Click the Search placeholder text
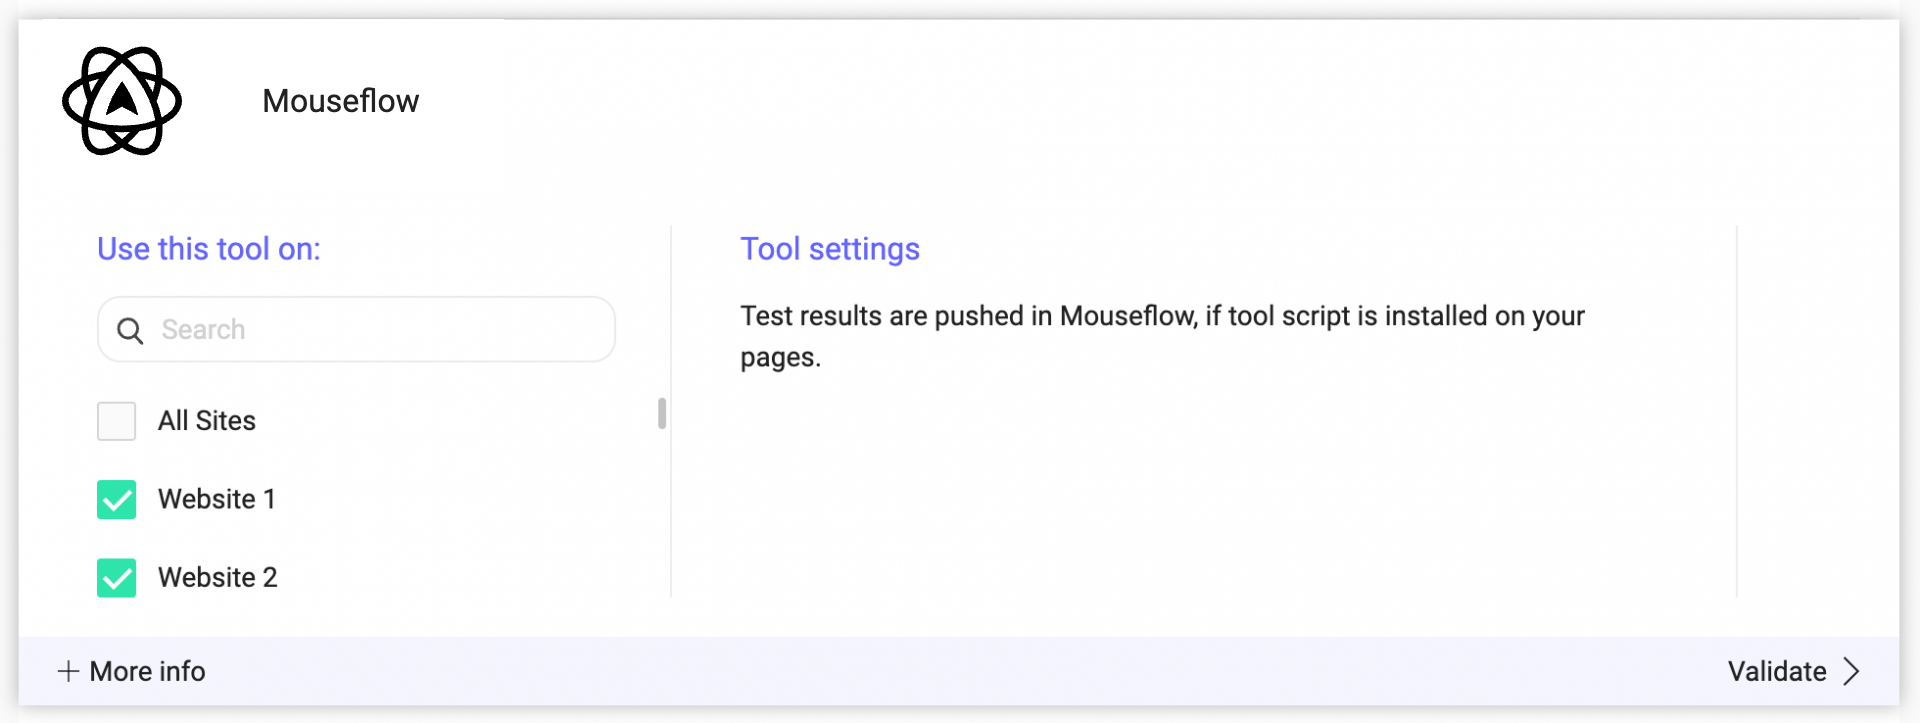1920x723 pixels. coord(203,329)
